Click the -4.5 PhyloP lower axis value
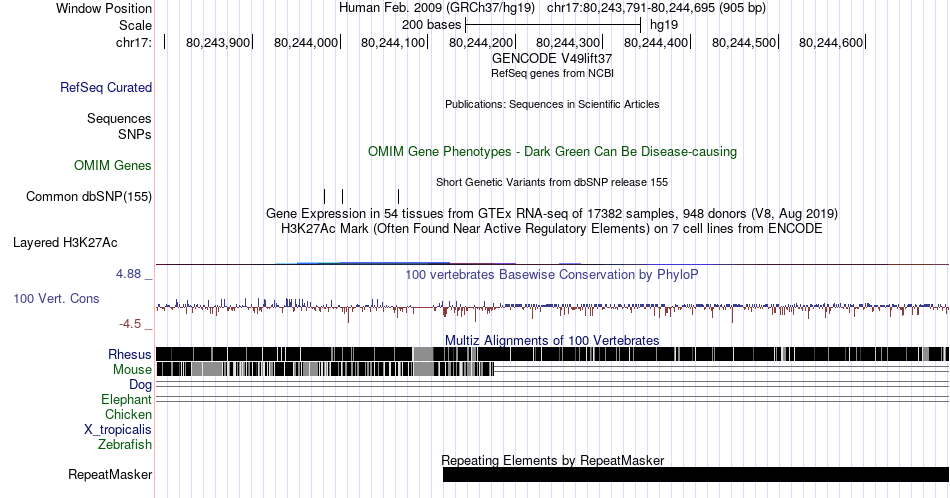This screenshot has height=498, width=950. (x=130, y=324)
